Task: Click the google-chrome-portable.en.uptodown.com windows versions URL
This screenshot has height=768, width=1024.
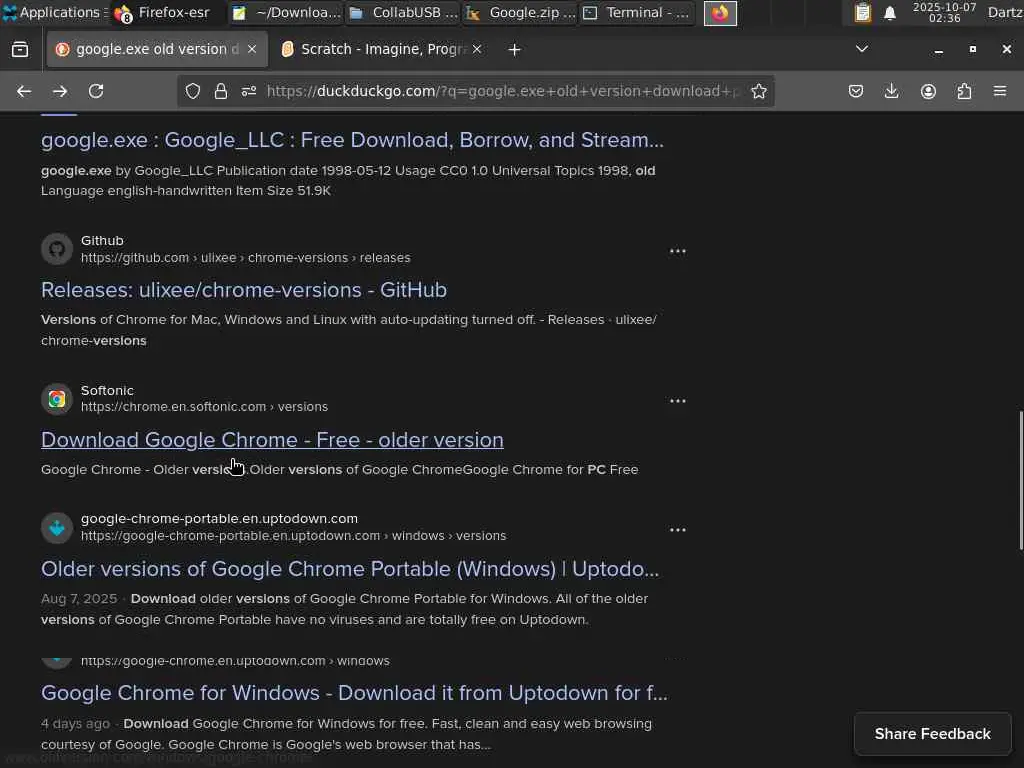Action: coord(293,536)
